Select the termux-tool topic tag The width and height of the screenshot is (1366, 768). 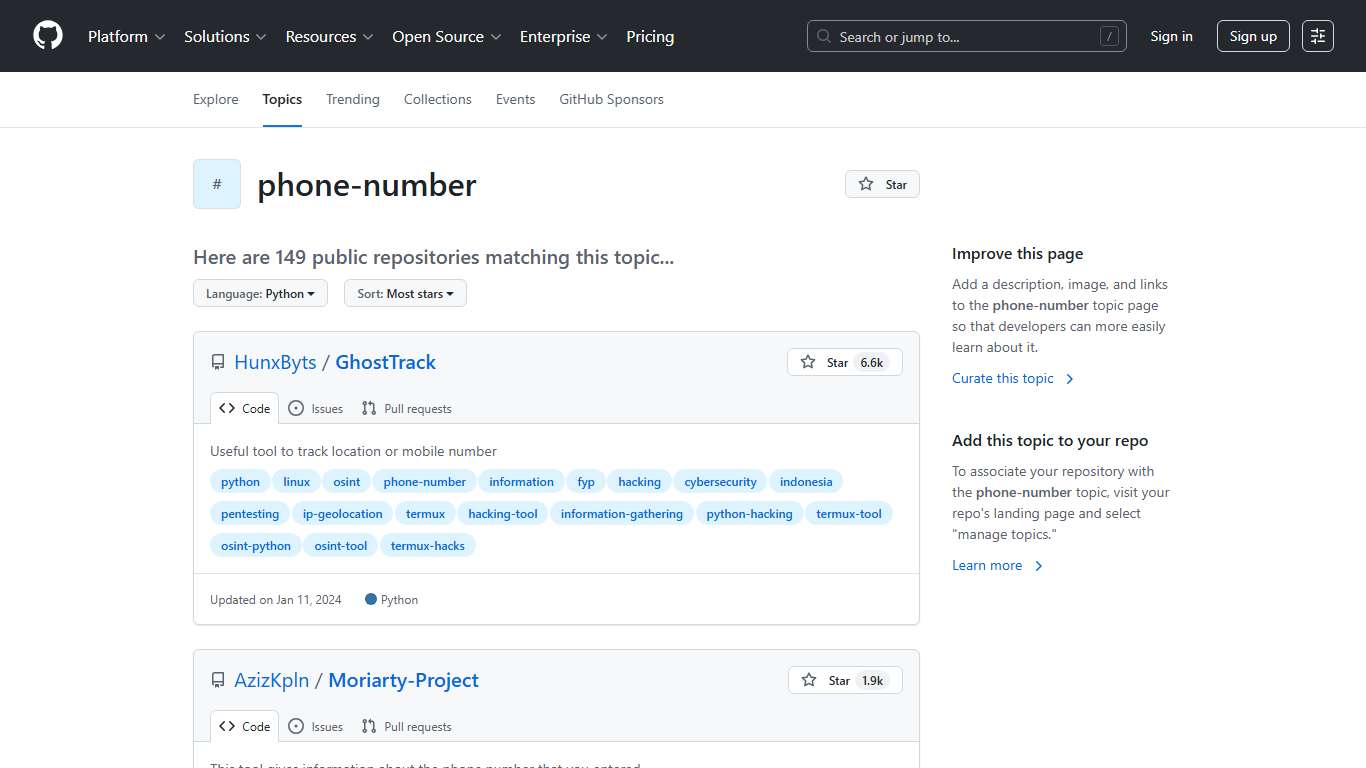[849, 513]
